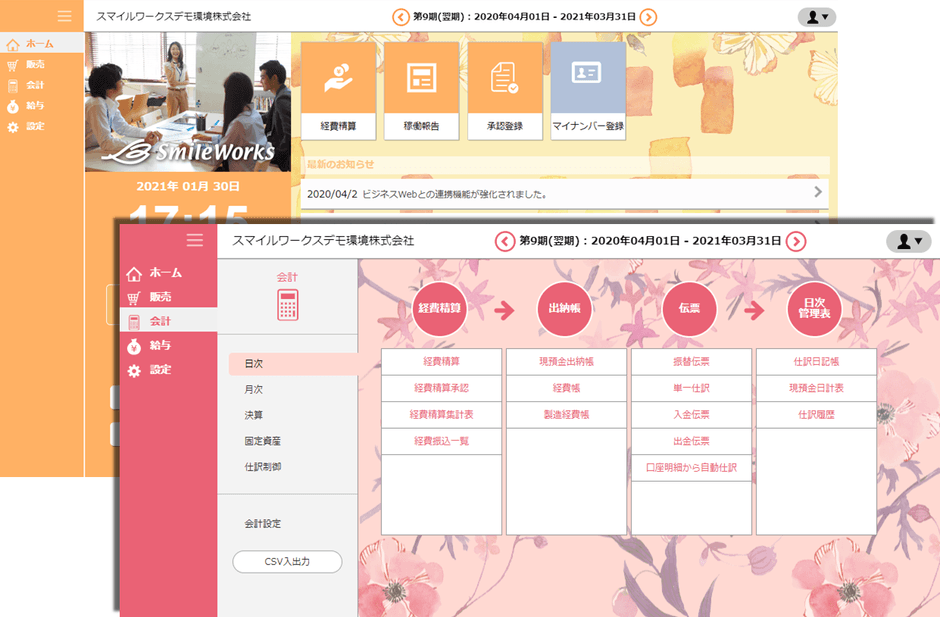940x617 pixels.
Task: Open the マイナンバー登録 tile
Action: coord(588,90)
